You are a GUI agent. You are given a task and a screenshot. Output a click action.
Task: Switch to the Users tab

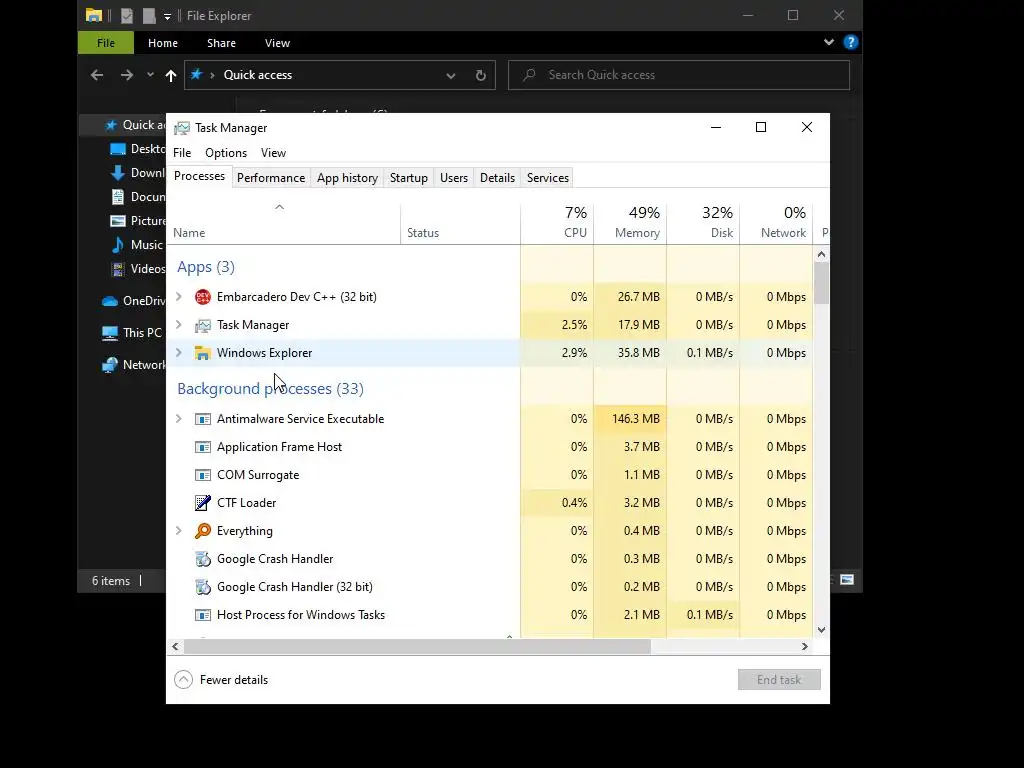454,178
